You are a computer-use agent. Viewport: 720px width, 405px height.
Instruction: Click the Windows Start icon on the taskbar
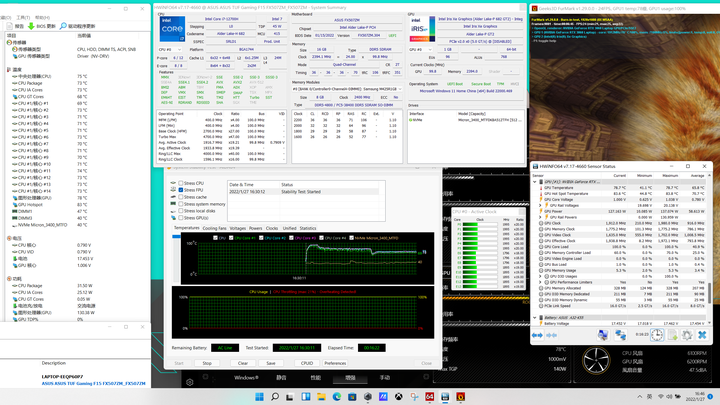[259, 396]
